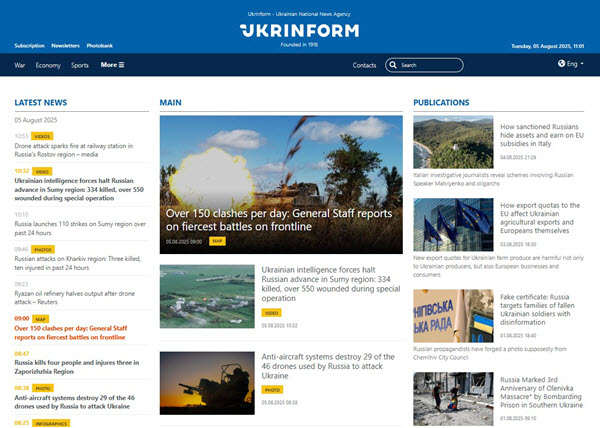Open the PUBLICATIONS section heading
The image size is (600, 428).
coord(441,103)
